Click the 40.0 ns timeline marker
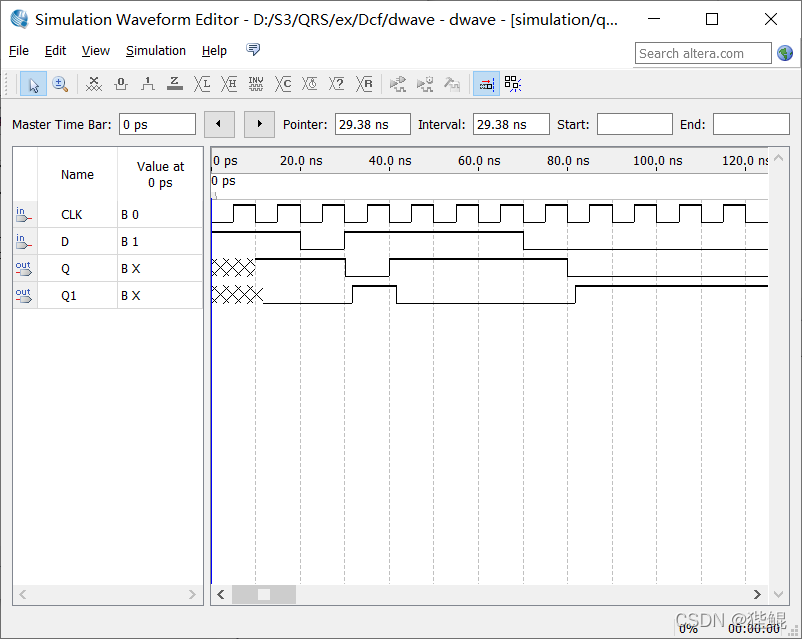This screenshot has height=639, width=802. (390, 161)
